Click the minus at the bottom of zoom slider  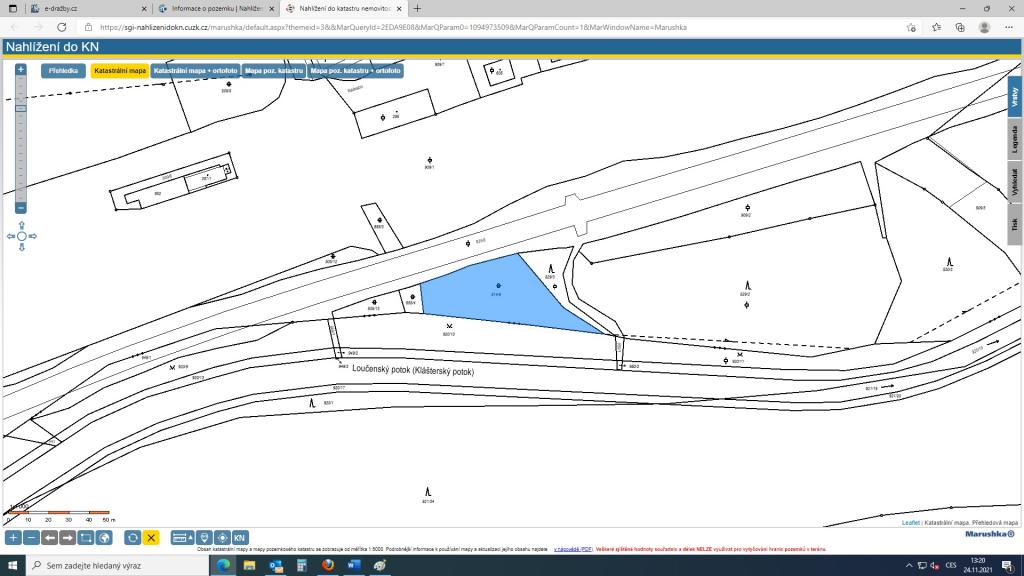[x=21, y=208]
